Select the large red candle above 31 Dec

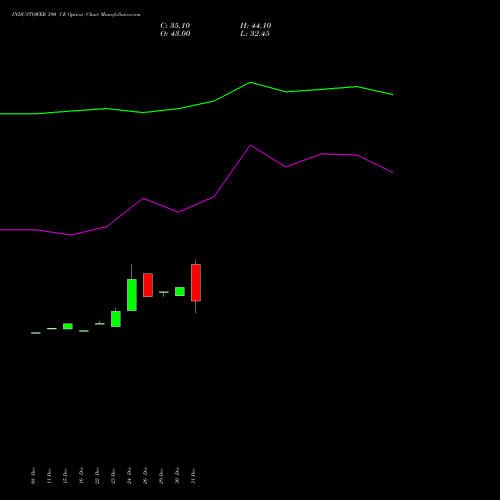(196, 283)
